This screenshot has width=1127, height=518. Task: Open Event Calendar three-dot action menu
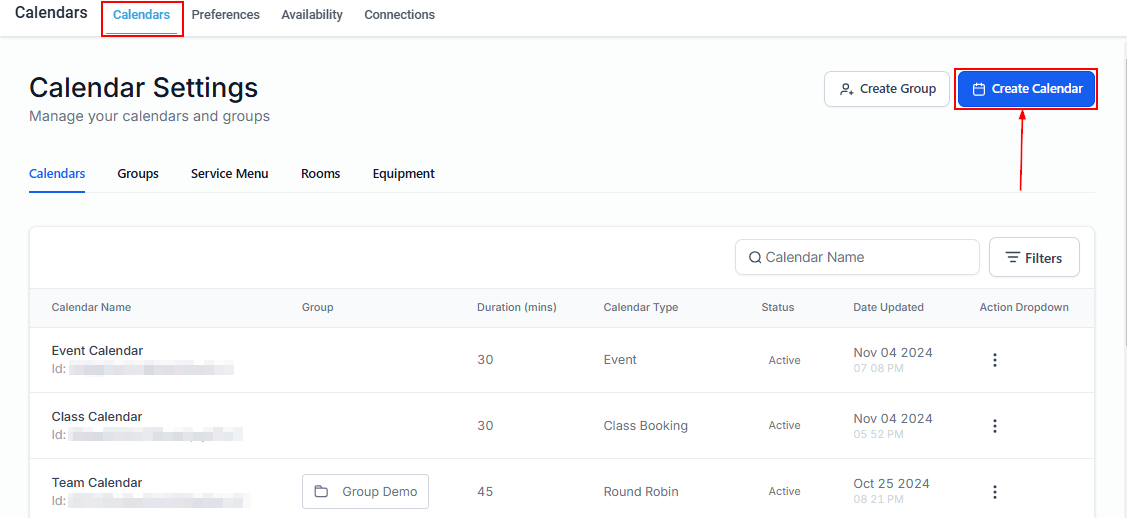pyautogui.click(x=994, y=360)
